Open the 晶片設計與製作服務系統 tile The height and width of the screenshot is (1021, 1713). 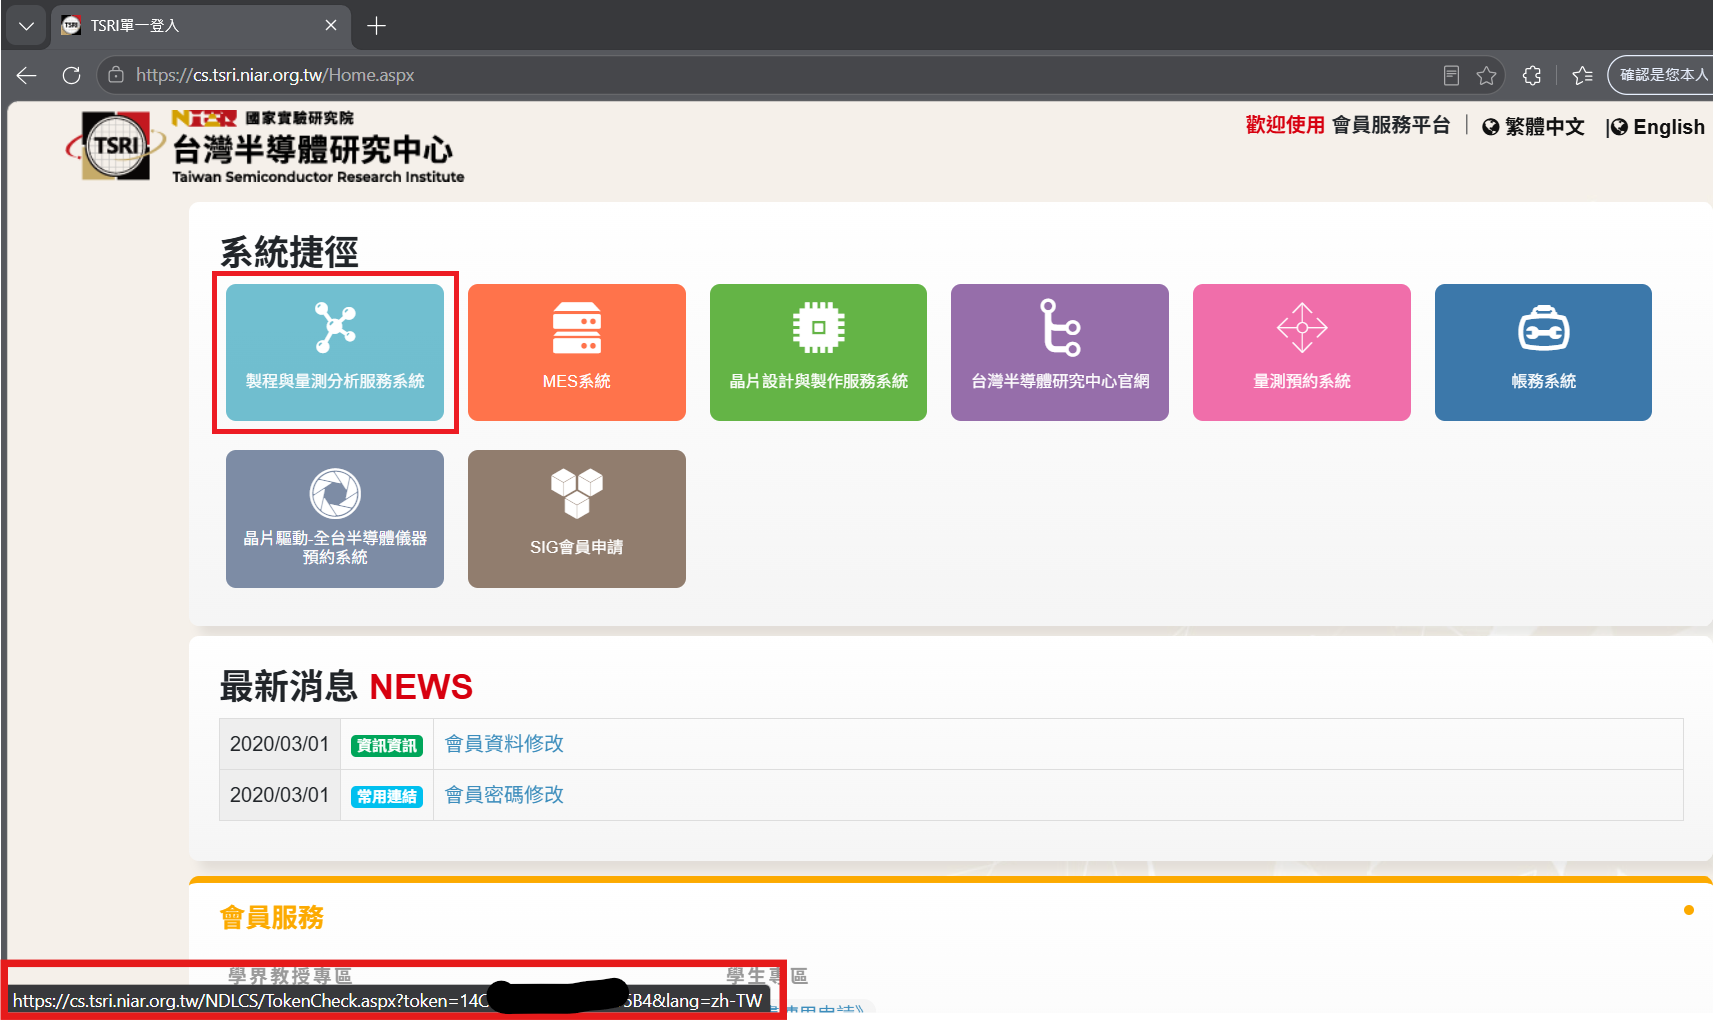click(x=818, y=352)
